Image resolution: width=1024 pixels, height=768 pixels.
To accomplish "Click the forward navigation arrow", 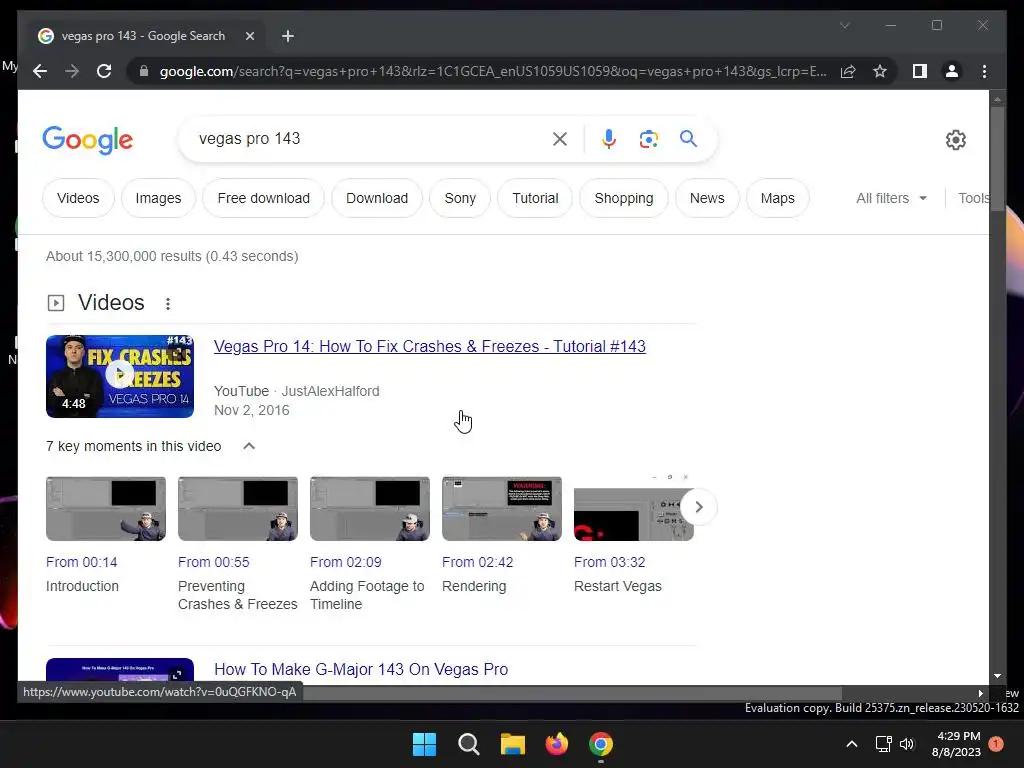I will click(72, 71).
